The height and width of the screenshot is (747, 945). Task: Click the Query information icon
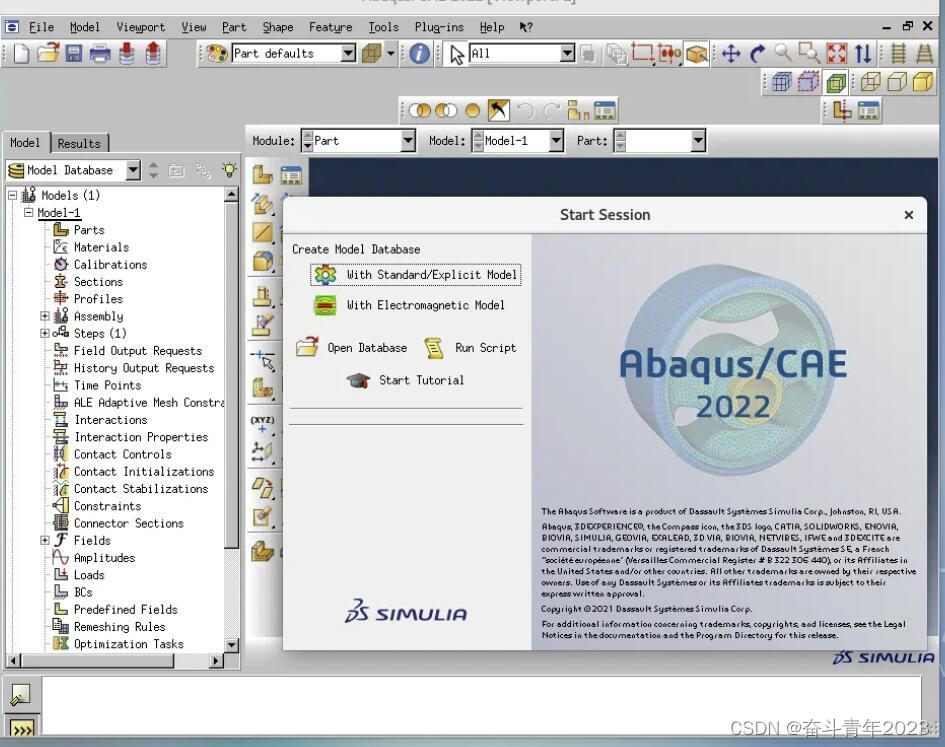point(420,54)
